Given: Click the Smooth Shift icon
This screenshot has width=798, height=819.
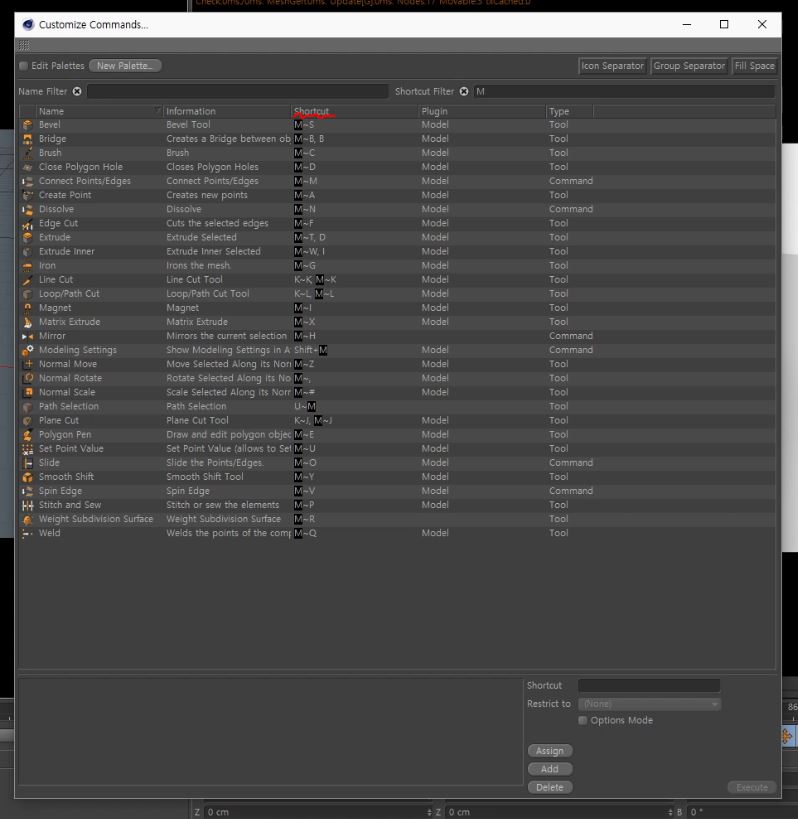Looking at the screenshot, I should coord(28,477).
